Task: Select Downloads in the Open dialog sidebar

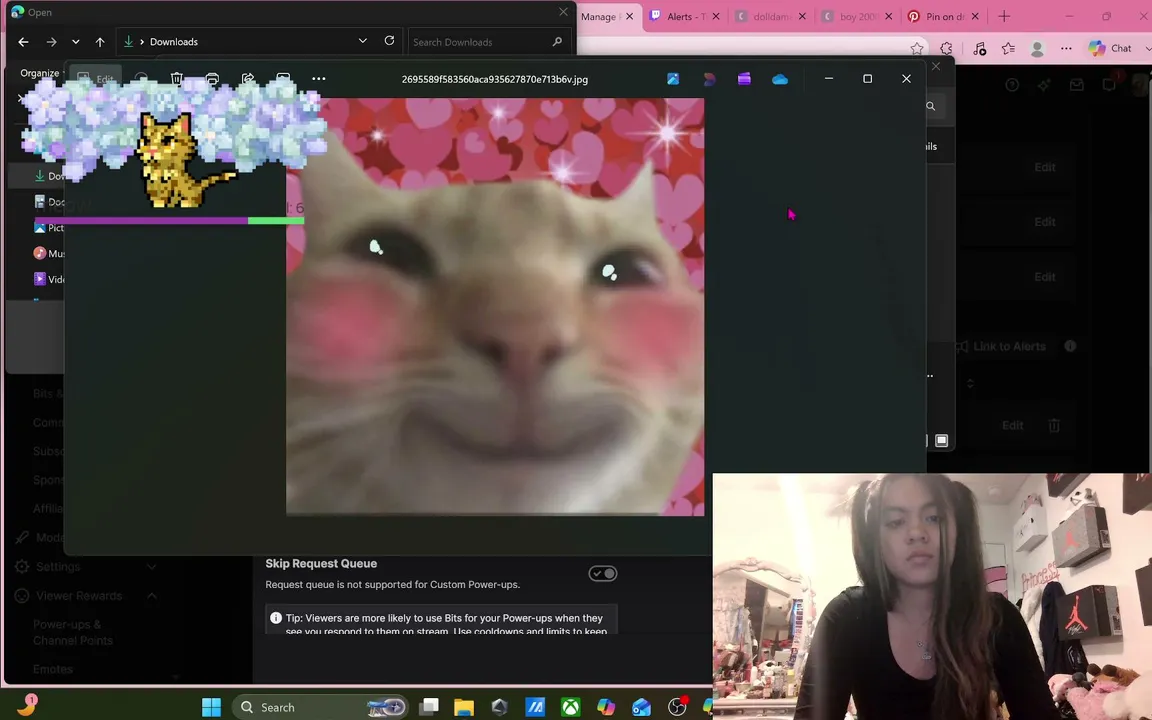Action: pos(50,176)
